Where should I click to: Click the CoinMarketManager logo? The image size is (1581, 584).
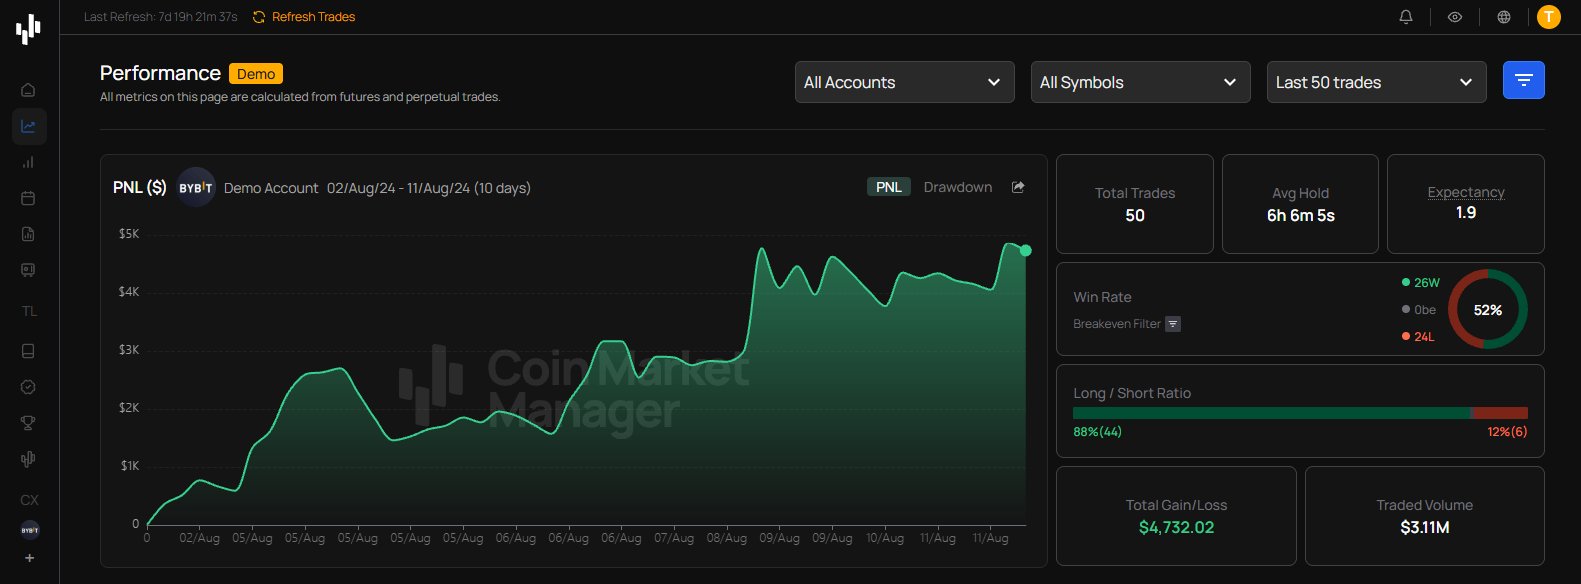(28, 29)
